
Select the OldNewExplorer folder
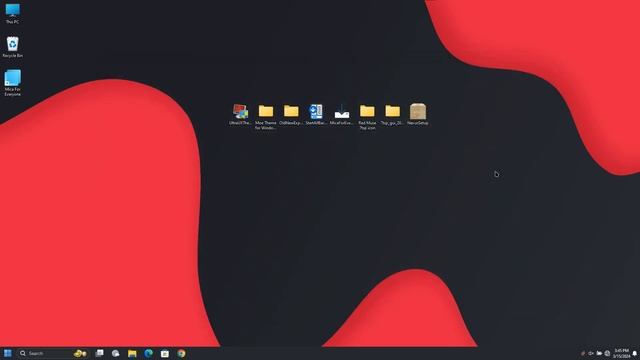291,114
